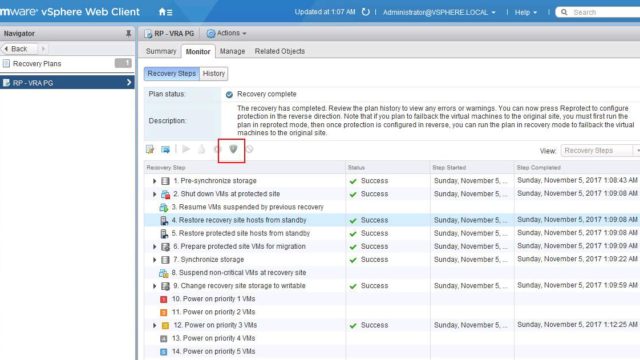Click the gray priority 4 VMs icon
The height and width of the screenshot is (360, 640).
coord(164,338)
